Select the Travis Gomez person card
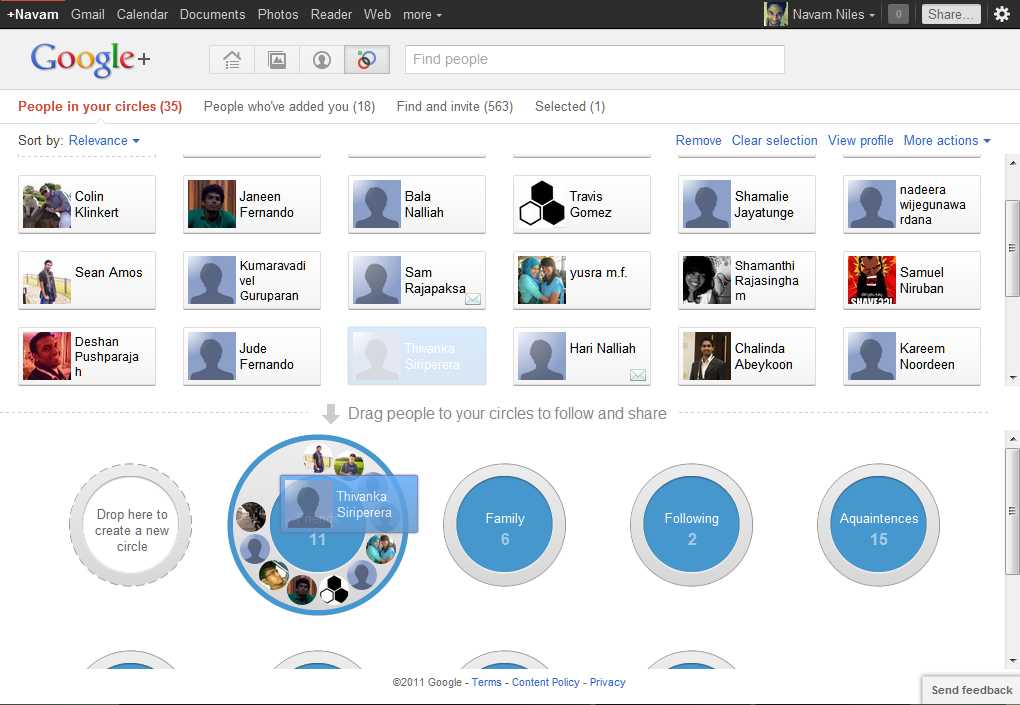The image size is (1020, 705). click(x=581, y=205)
